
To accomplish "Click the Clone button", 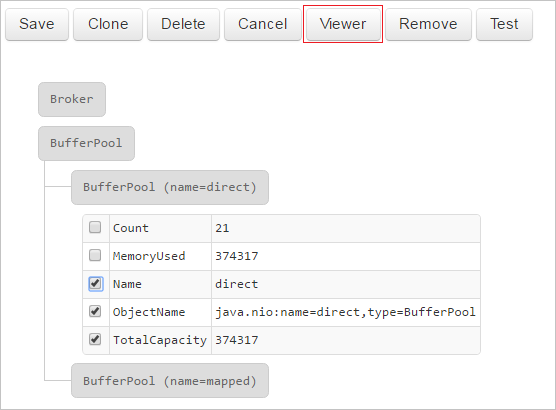I will click(108, 24).
